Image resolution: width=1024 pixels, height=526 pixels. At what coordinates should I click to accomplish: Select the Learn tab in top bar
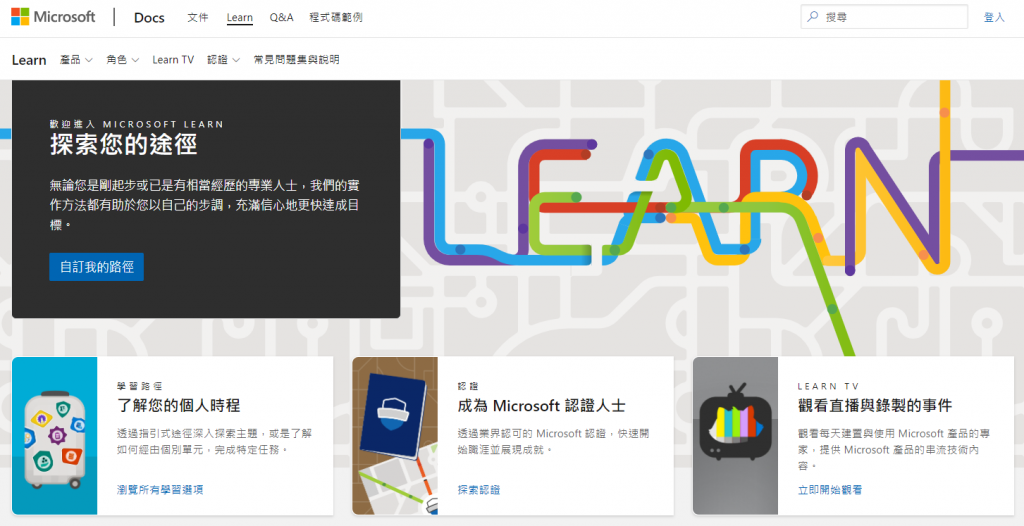pos(240,18)
